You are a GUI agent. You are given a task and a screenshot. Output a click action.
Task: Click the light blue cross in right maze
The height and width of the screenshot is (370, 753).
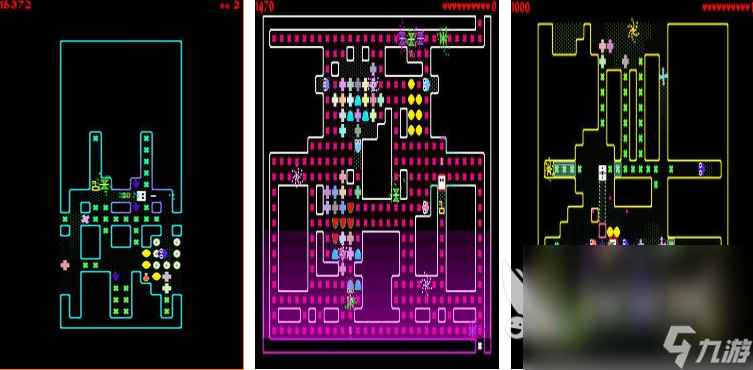coord(663,76)
